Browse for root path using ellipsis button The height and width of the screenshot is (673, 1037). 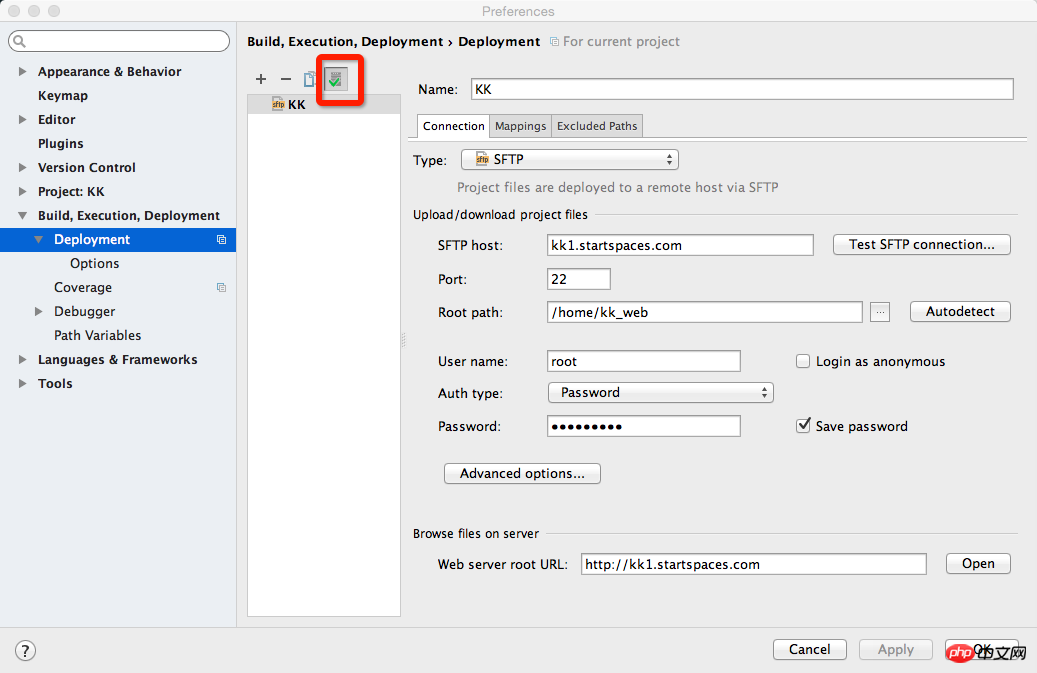(880, 311)
